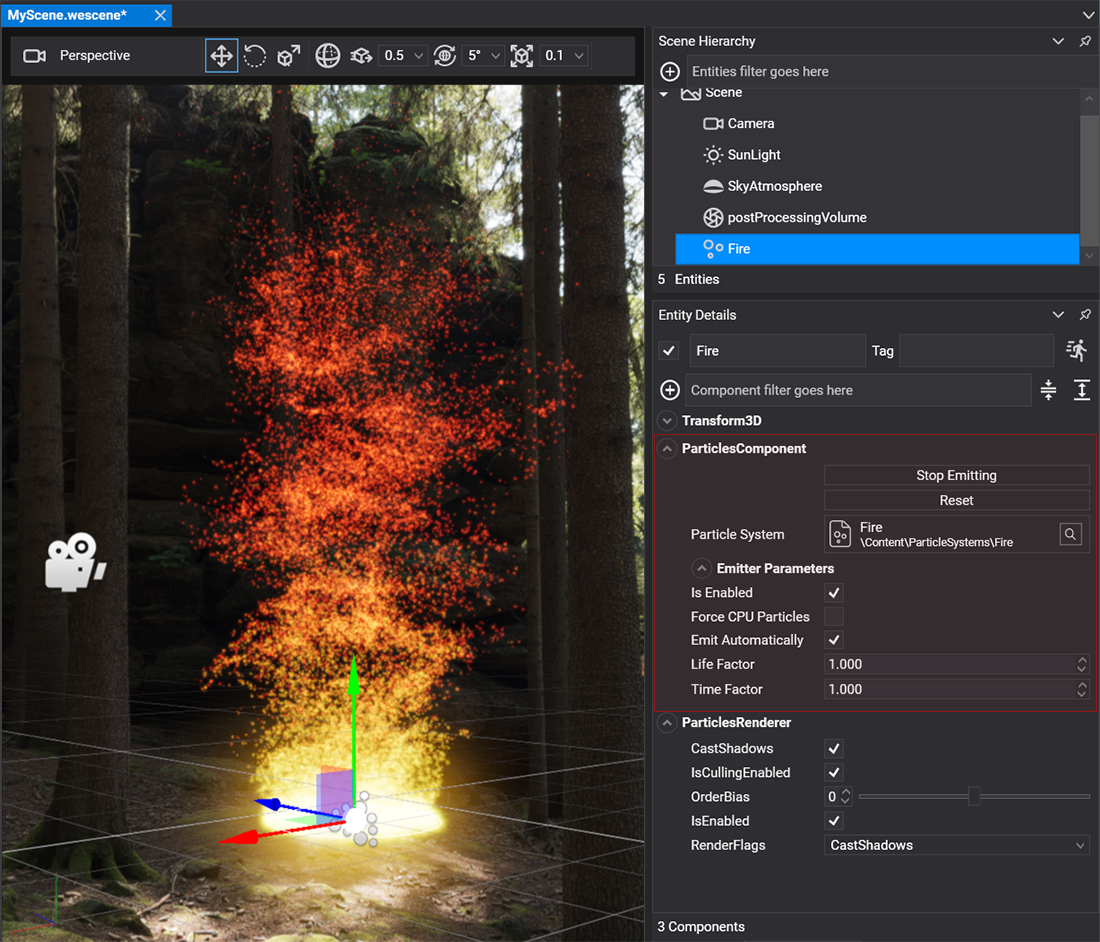
Task: Open the move snap 0.5 dropdown
Action: coord(403,56)
